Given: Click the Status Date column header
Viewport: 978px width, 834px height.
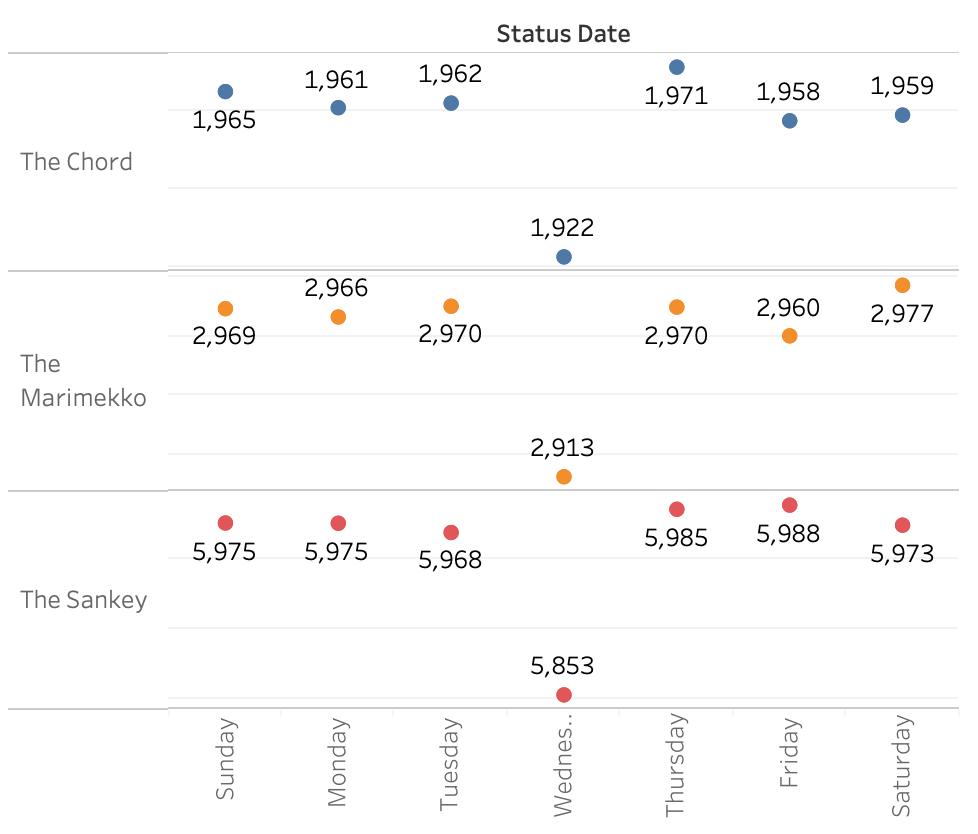Looking at the screenshot, I should 563,34.
